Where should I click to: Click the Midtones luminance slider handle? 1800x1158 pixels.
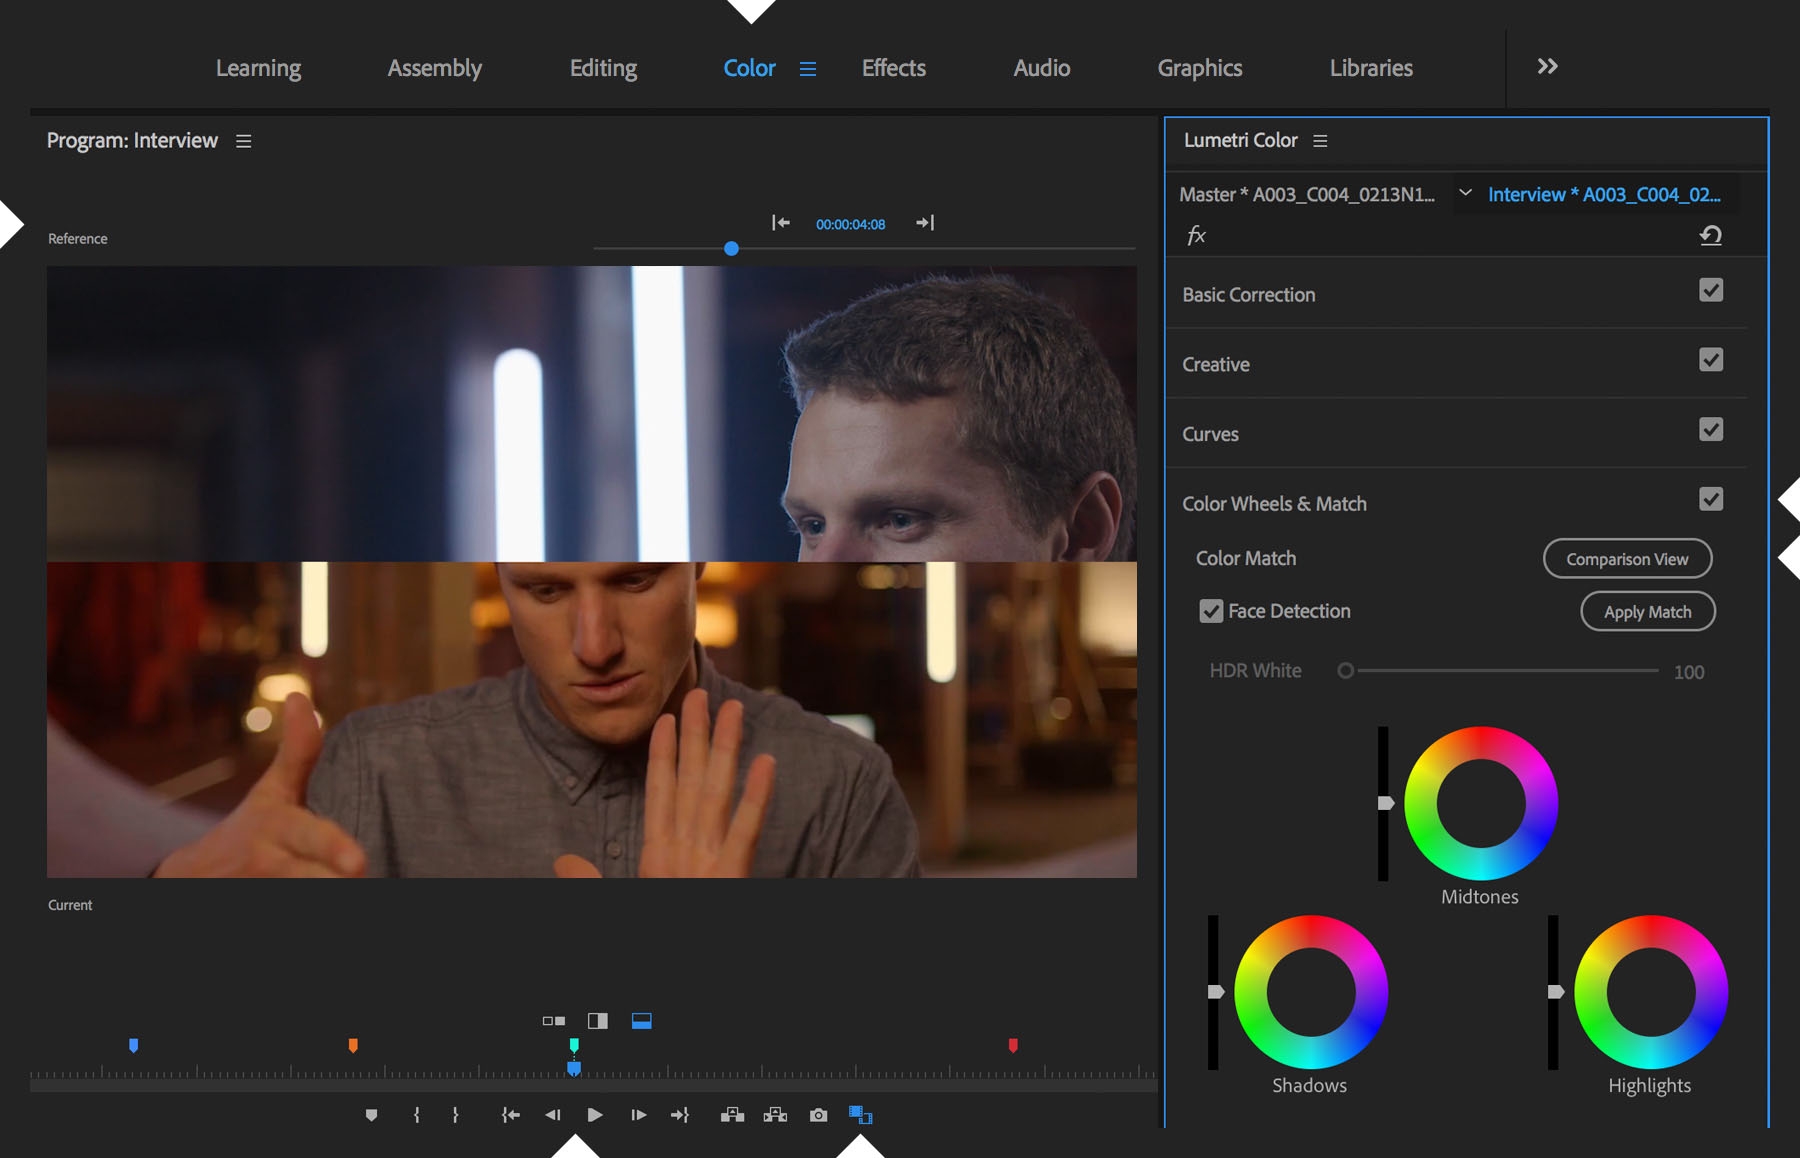pyautogui.click(x=1386, y=803)
